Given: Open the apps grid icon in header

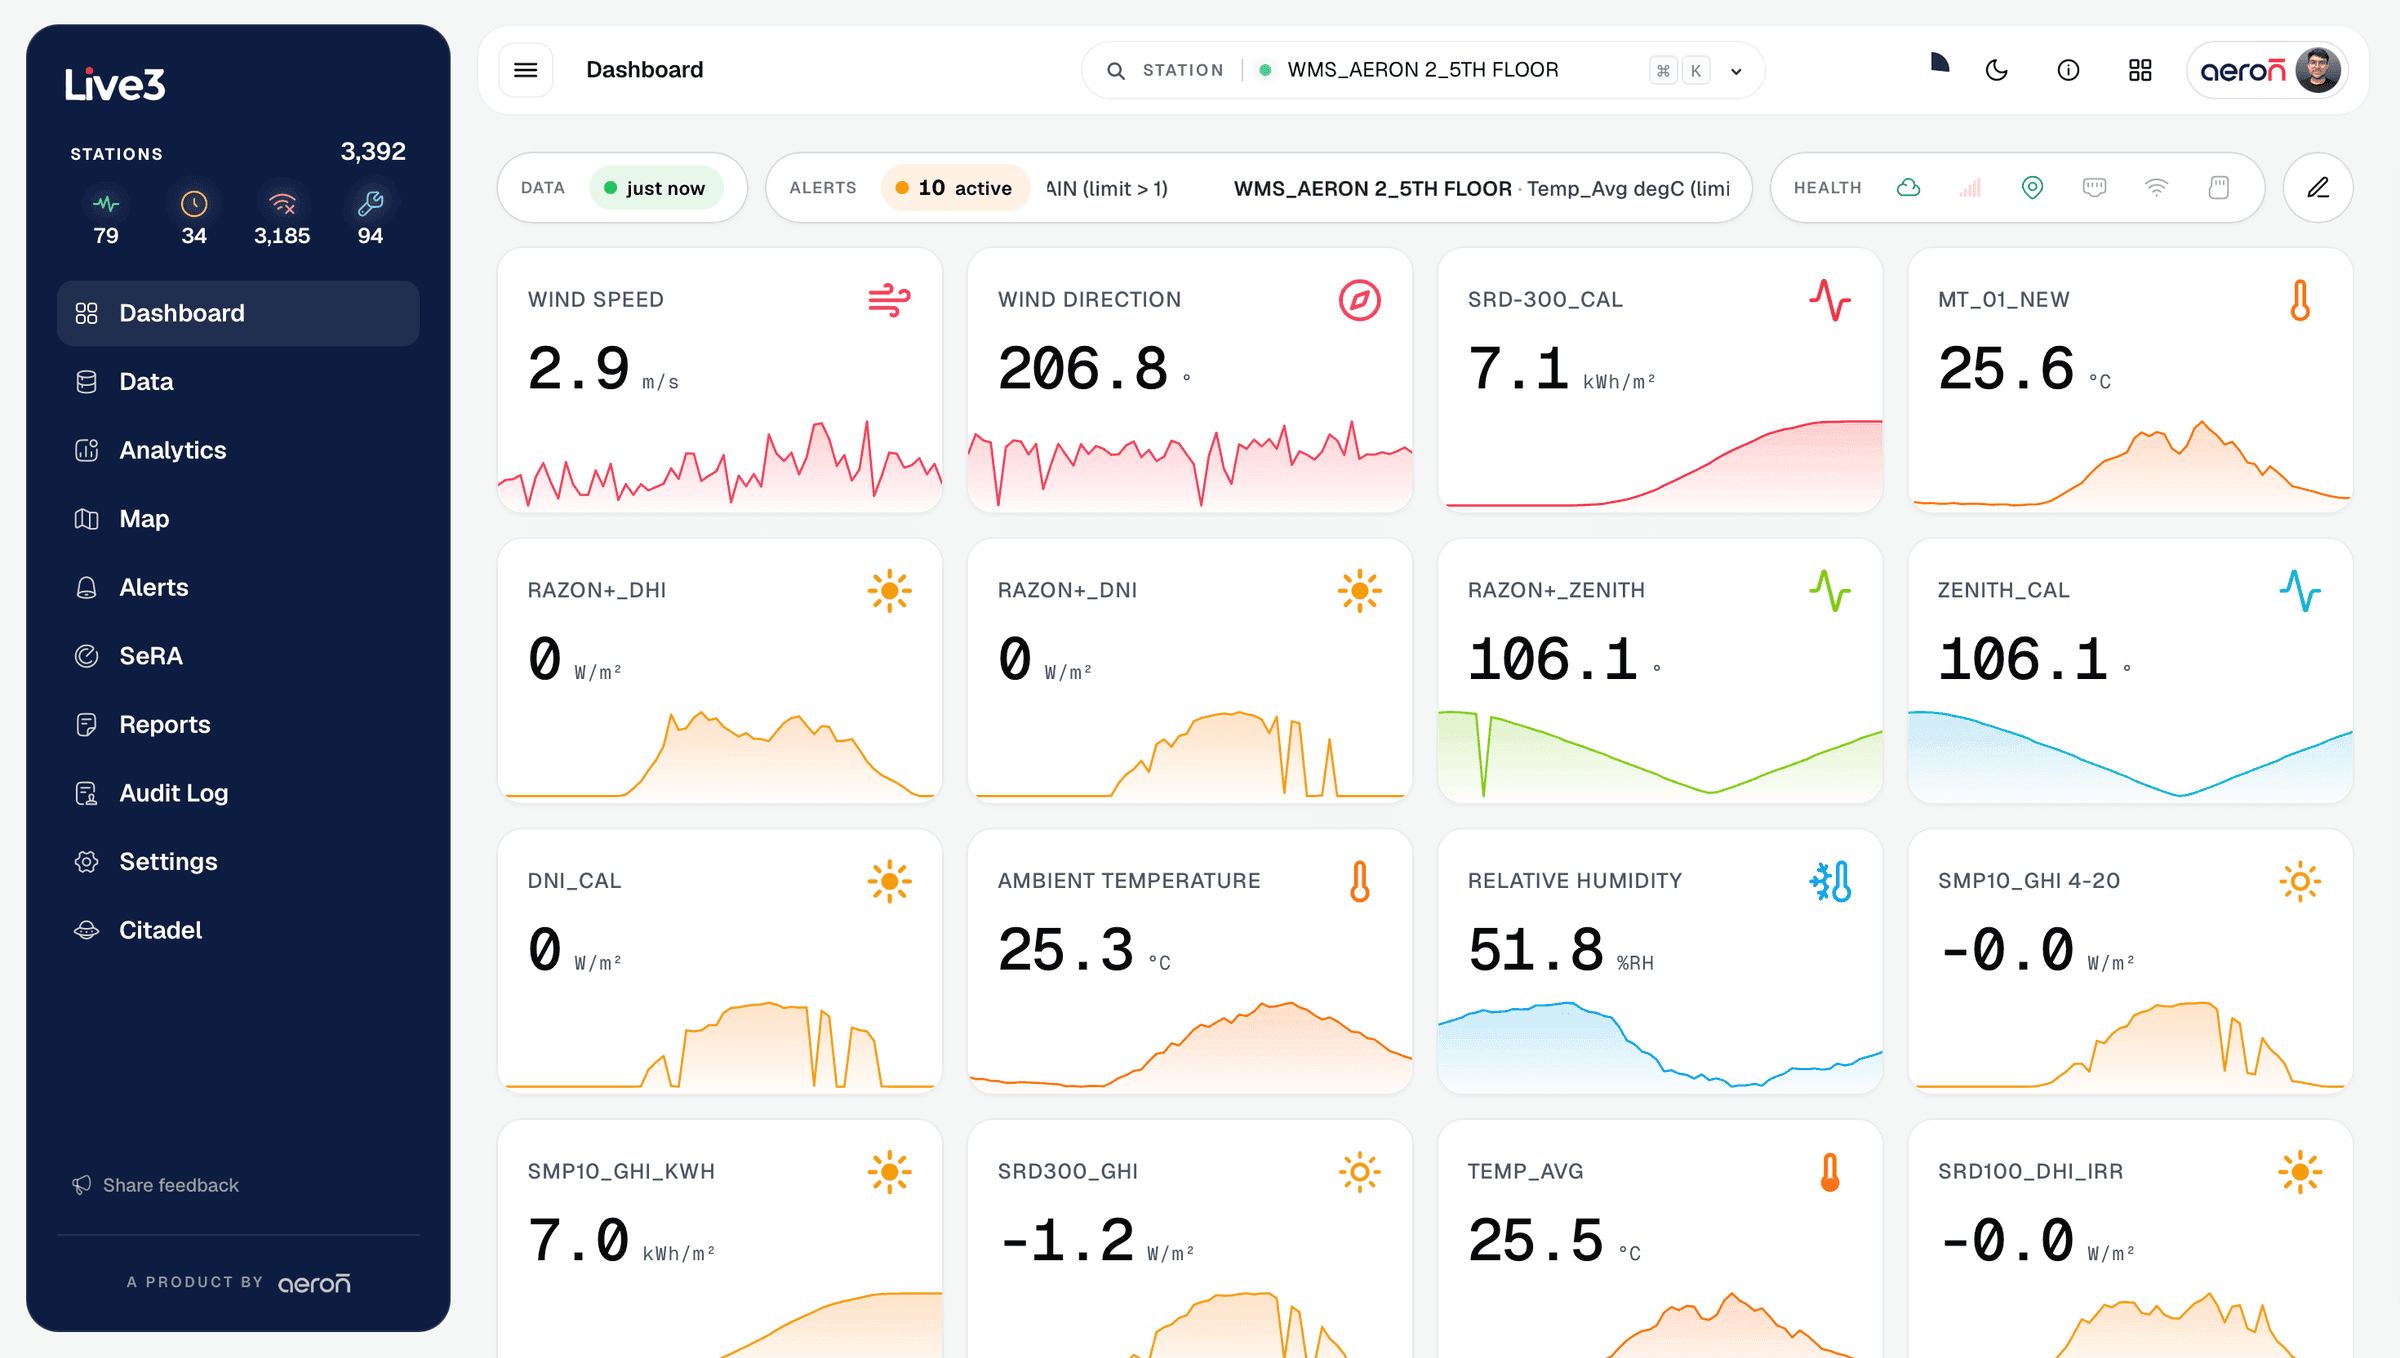Looking at the screenshot, I should [x=2140, y=70].
